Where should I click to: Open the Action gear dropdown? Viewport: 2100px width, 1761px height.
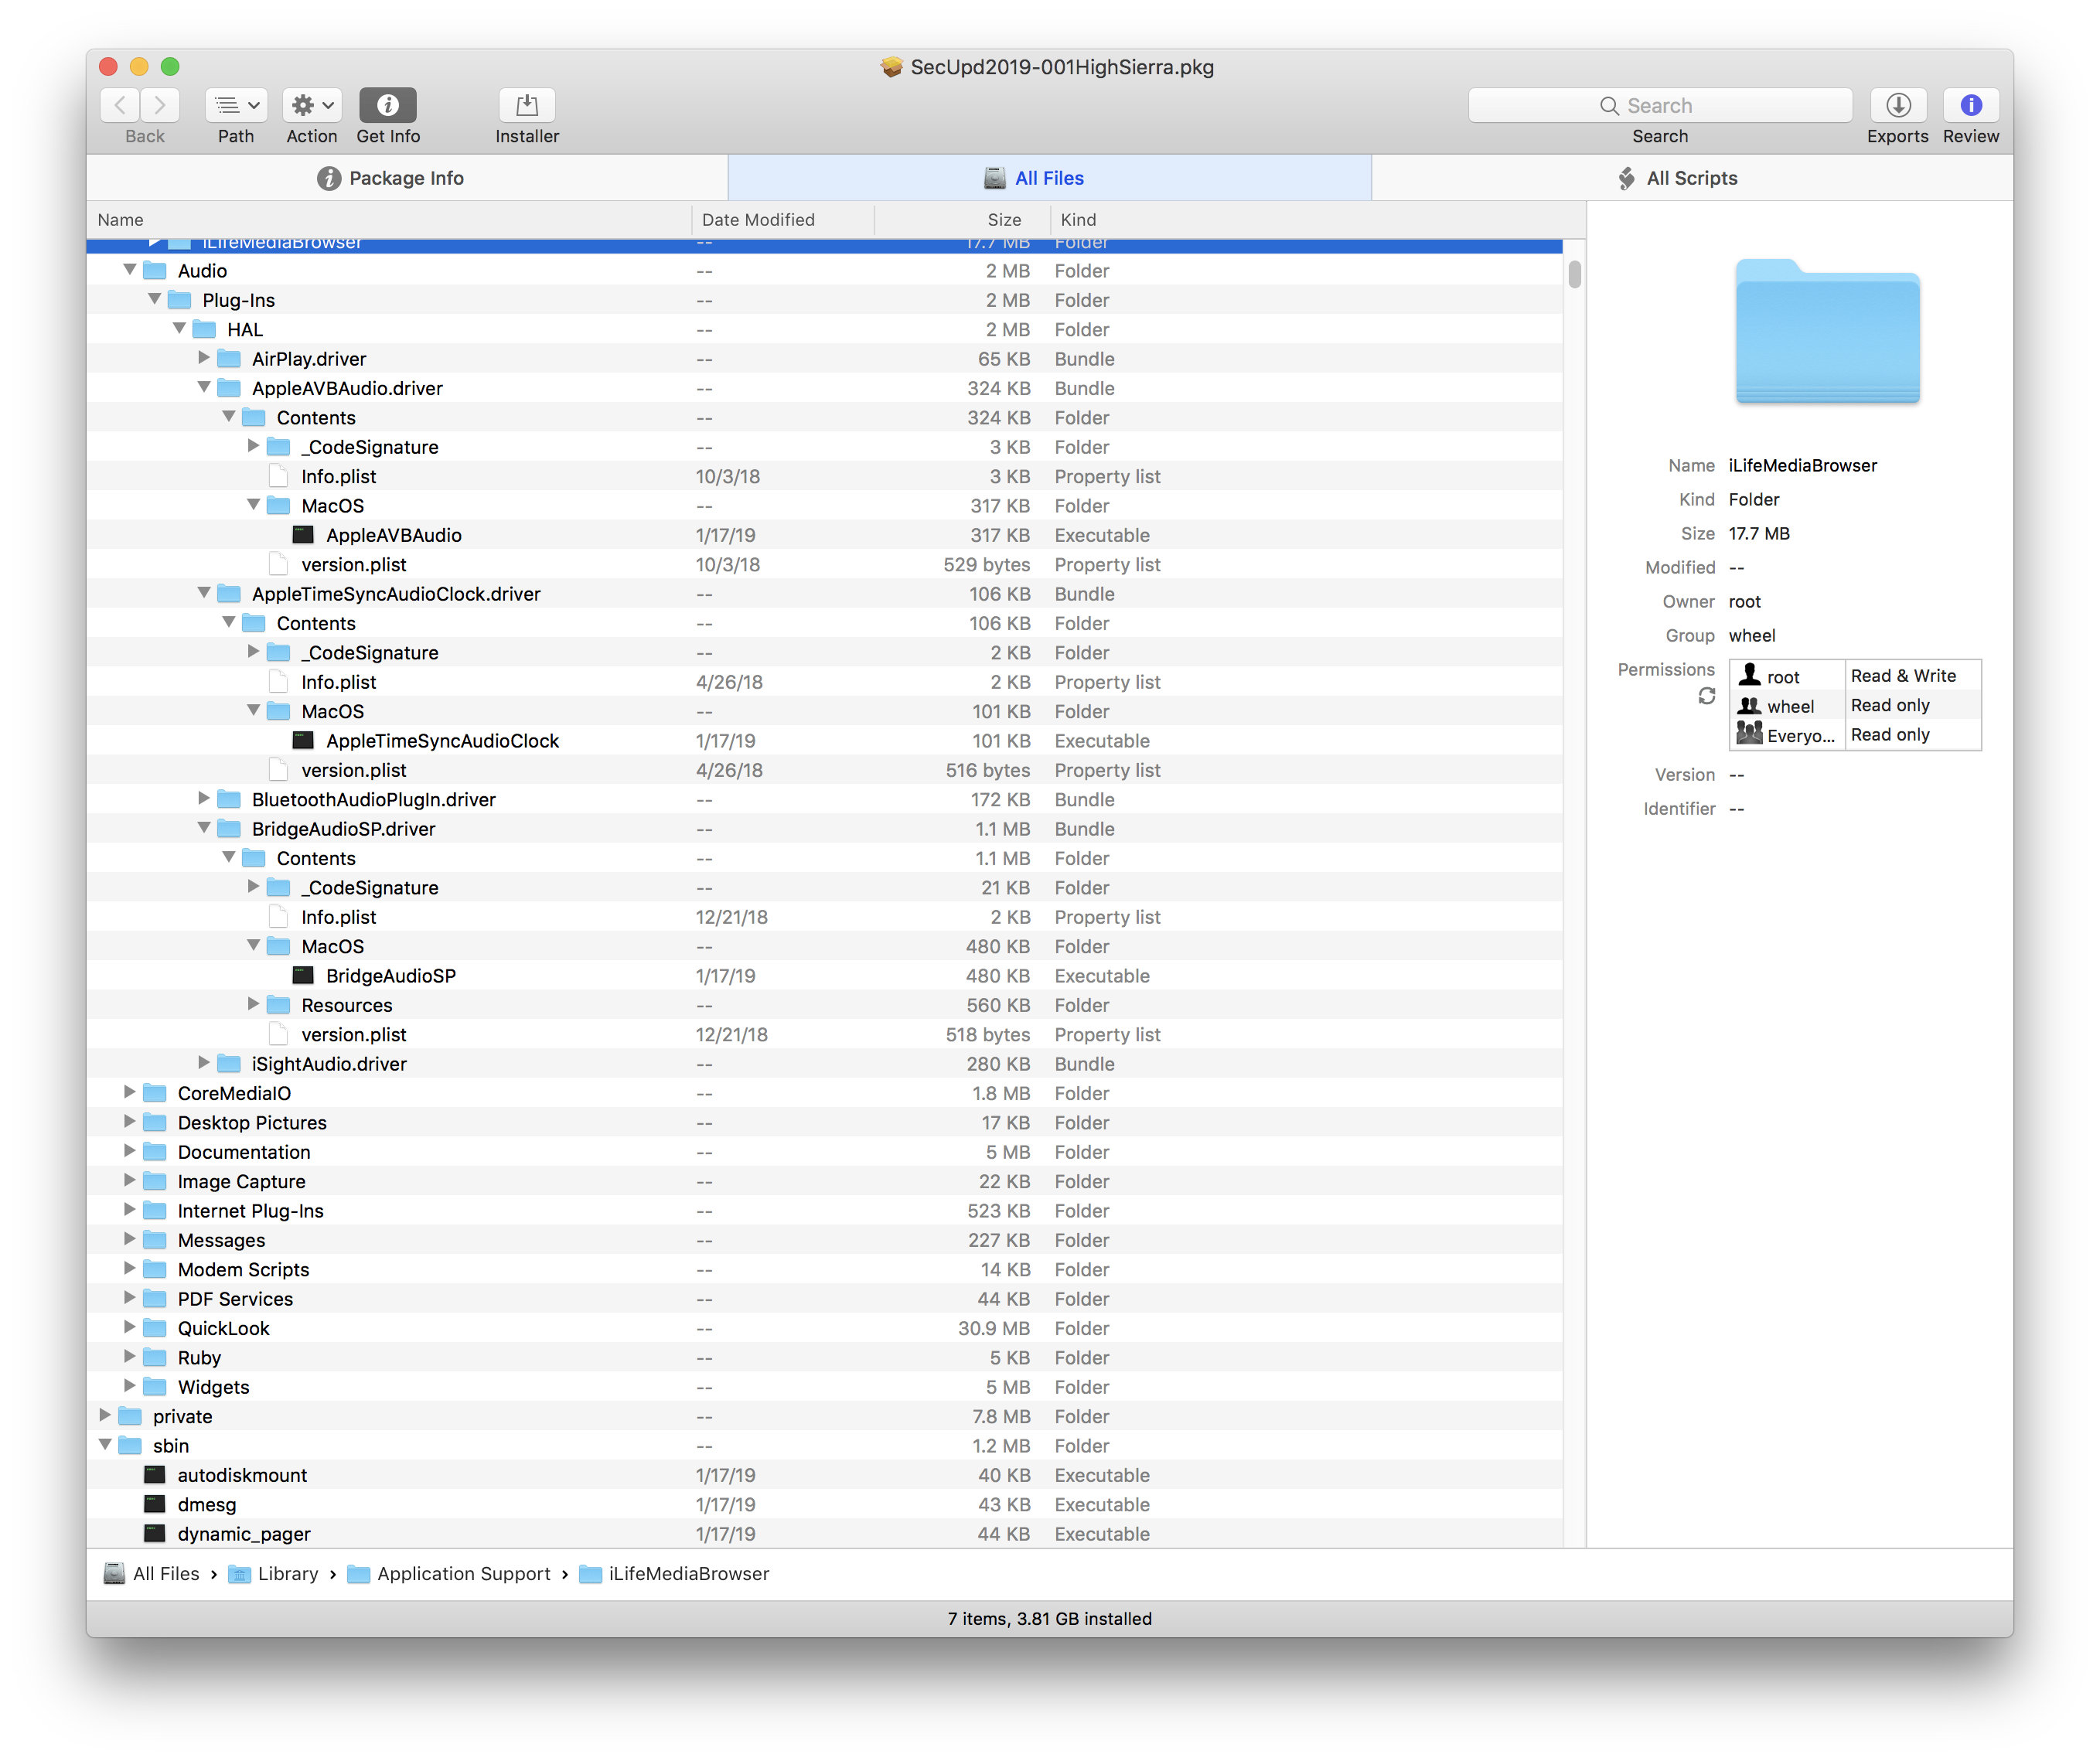tap(312, 105)
